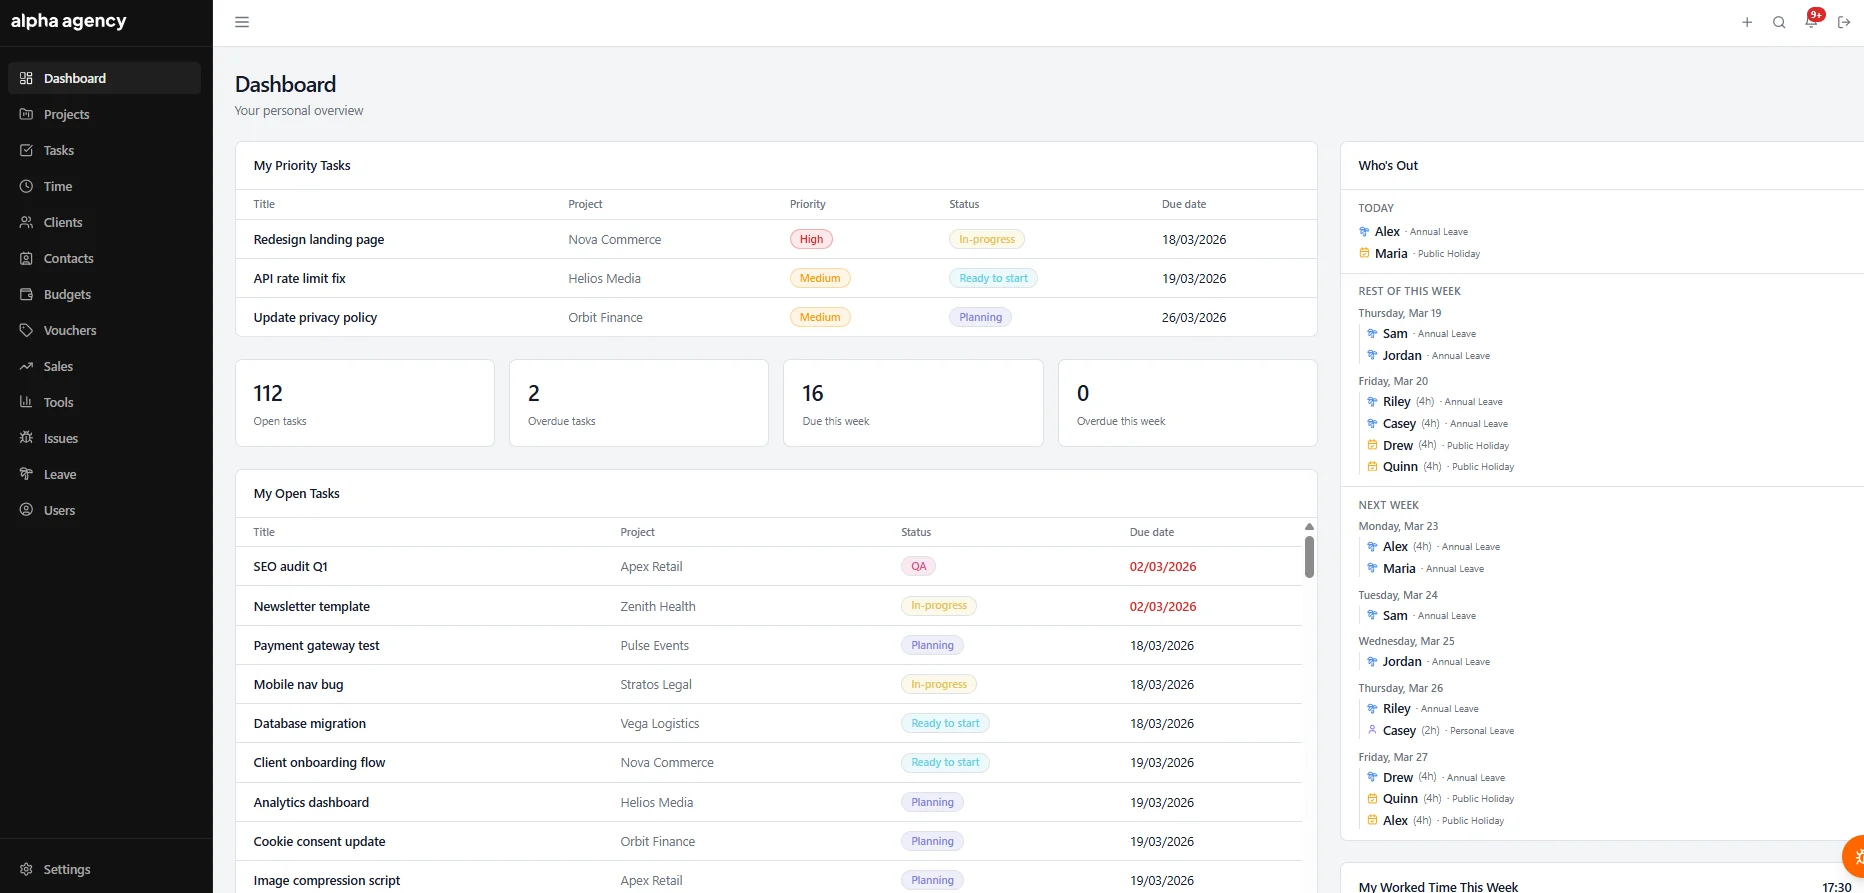Click the plus add-new icon
The height and width of the screenshot is (893, 1864).
[1747, 22]
